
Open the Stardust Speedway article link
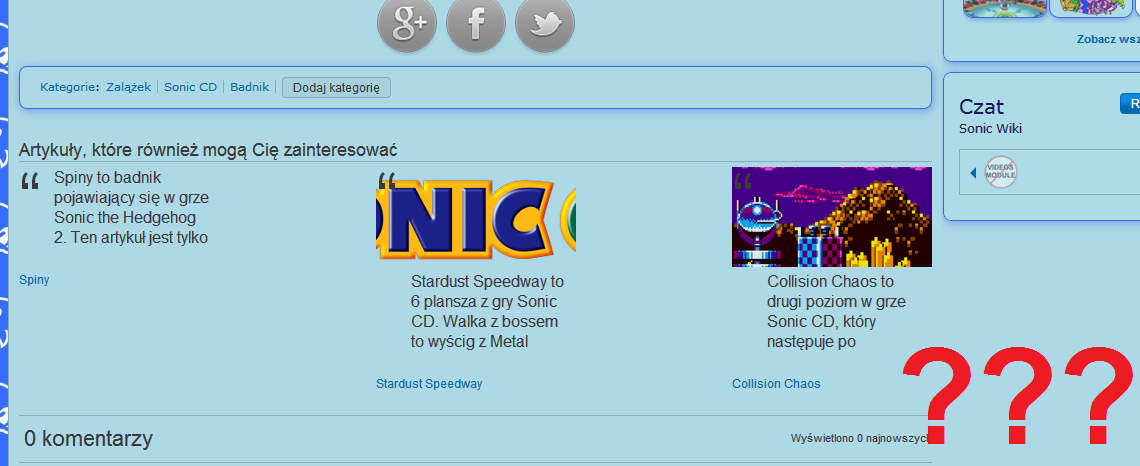(429, 384)
